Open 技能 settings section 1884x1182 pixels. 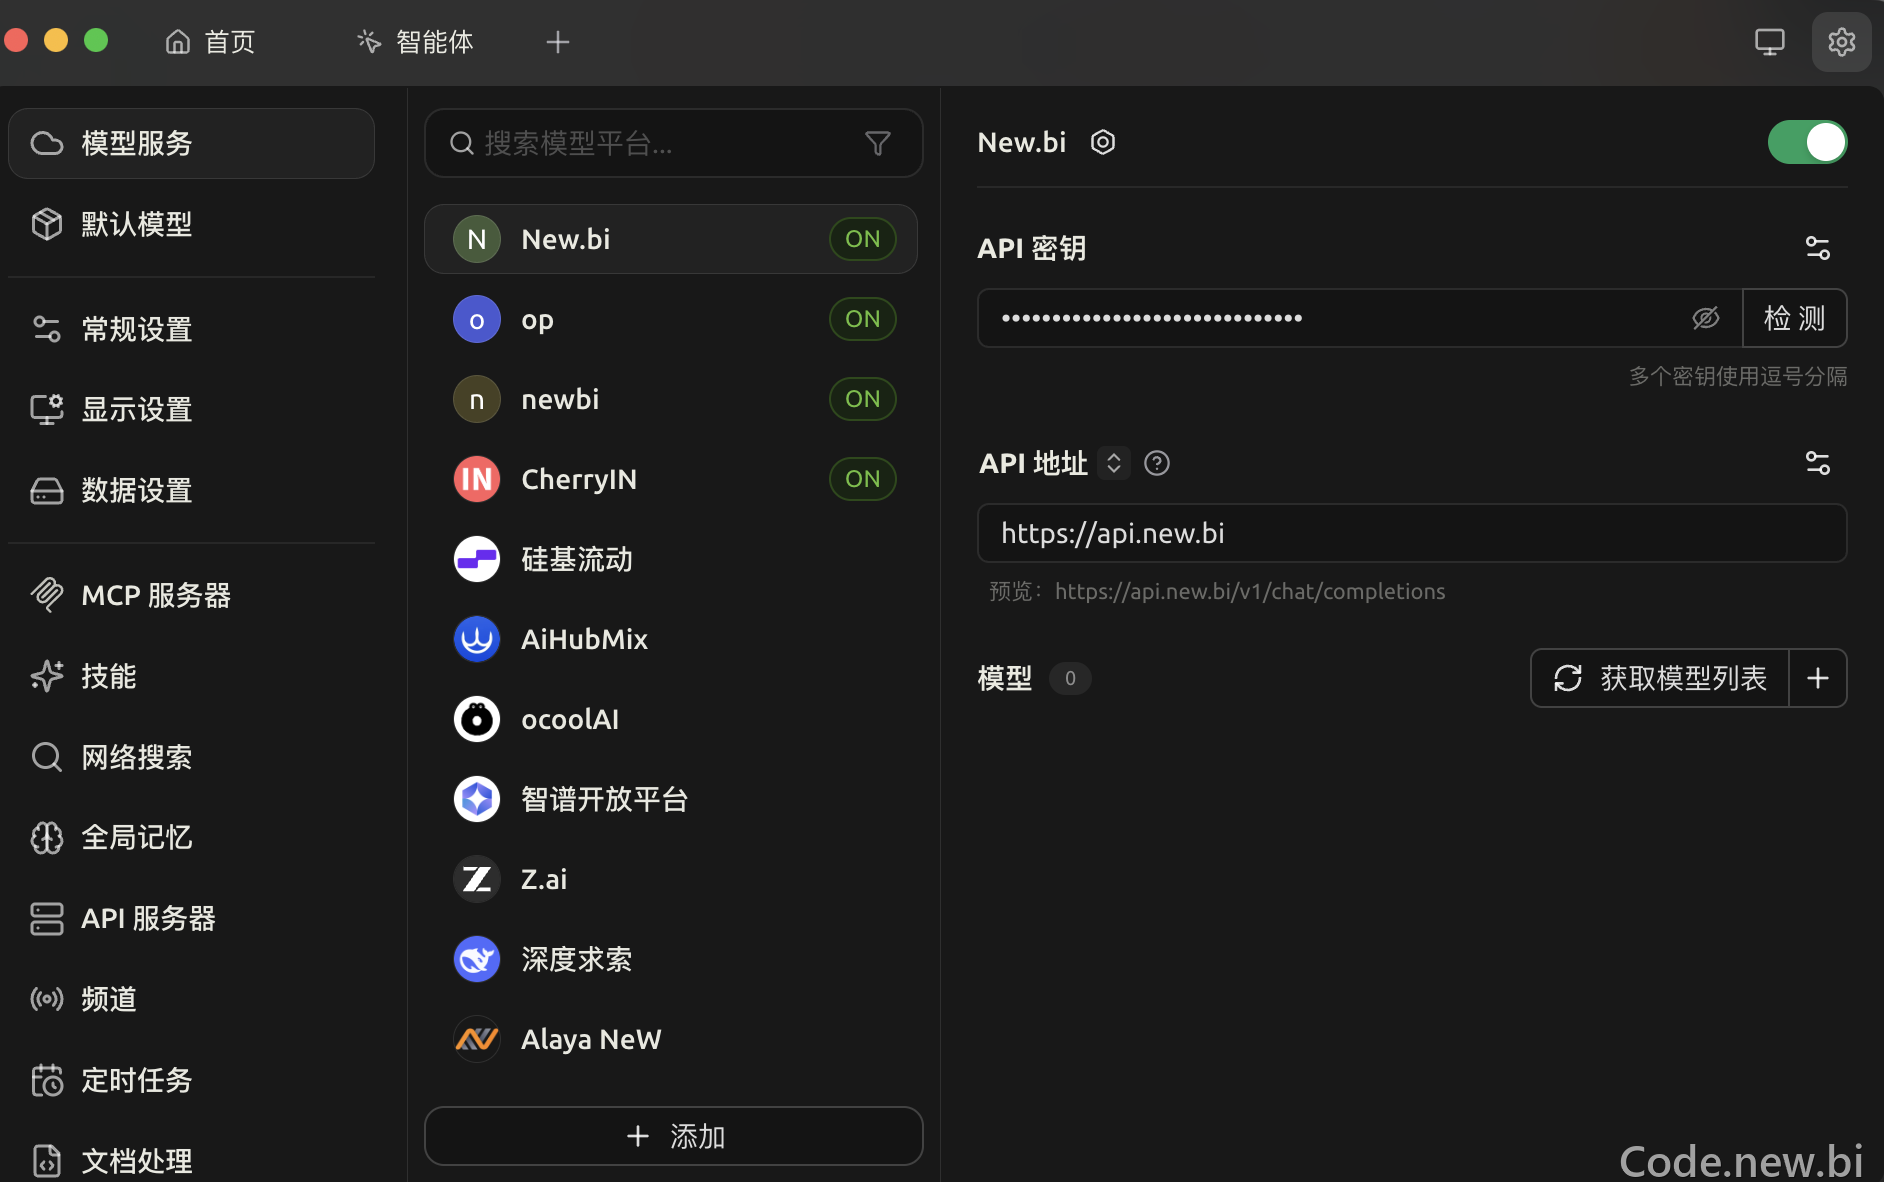pos(191,676)
